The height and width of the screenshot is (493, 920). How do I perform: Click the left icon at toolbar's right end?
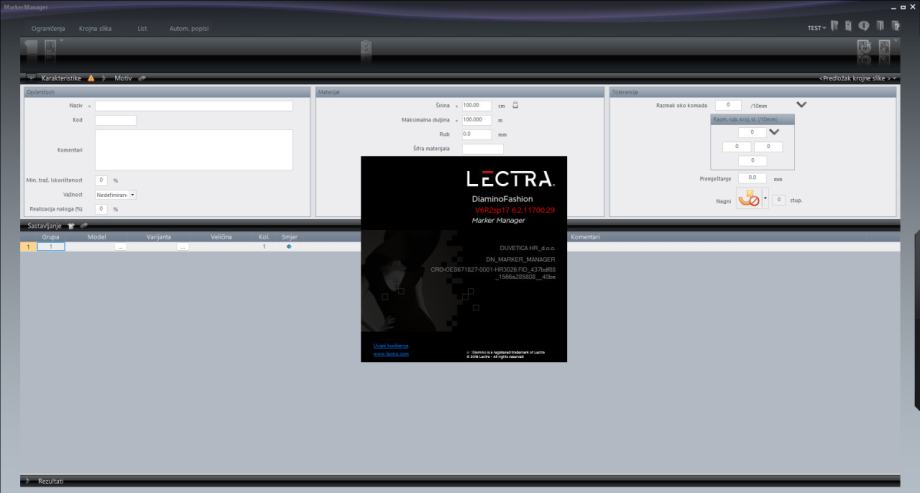(x=864, y=49)
